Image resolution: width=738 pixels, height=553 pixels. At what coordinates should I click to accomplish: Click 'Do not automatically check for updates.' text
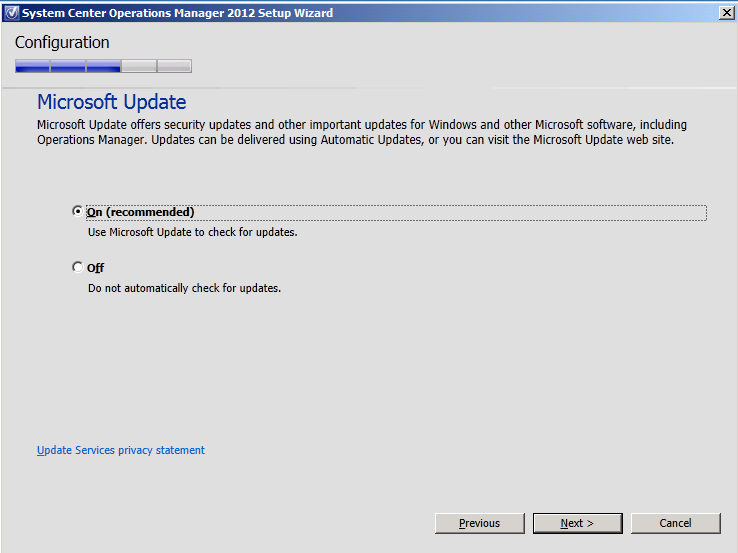184,288
